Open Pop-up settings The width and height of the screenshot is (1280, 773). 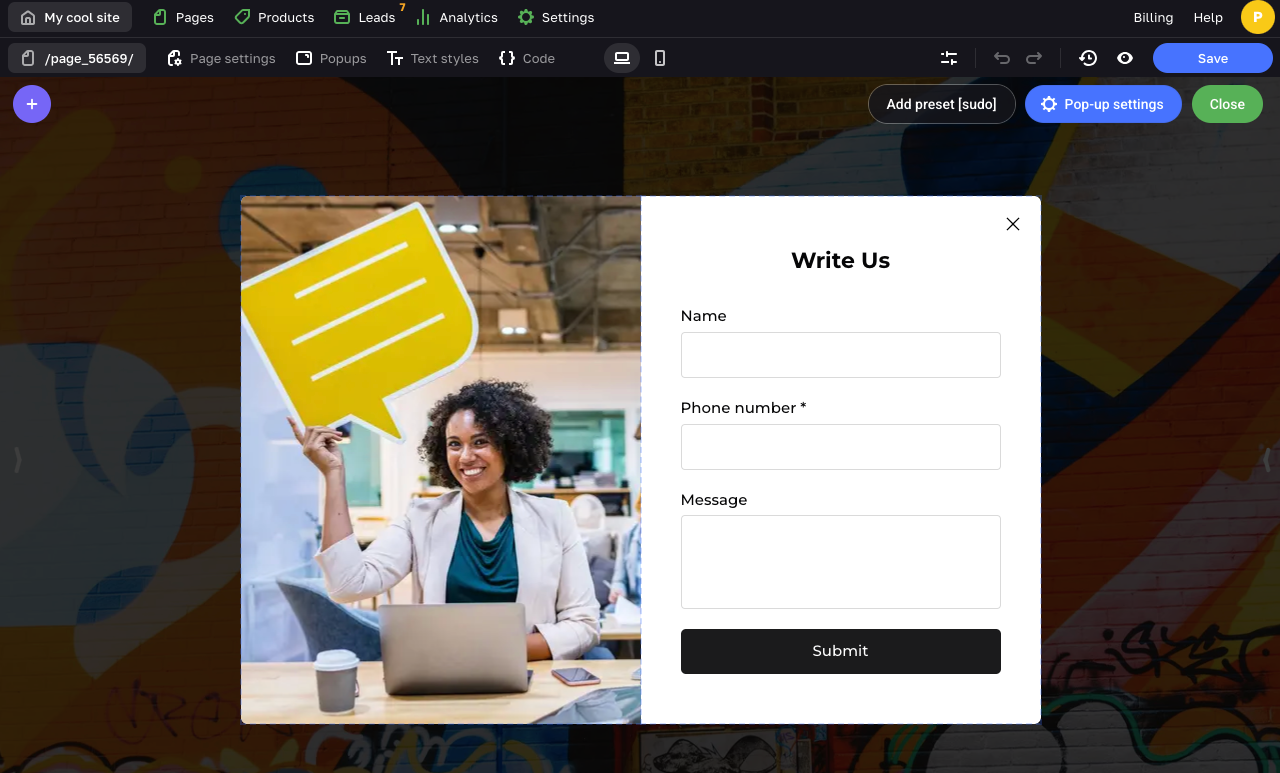tap(1102, 104)
